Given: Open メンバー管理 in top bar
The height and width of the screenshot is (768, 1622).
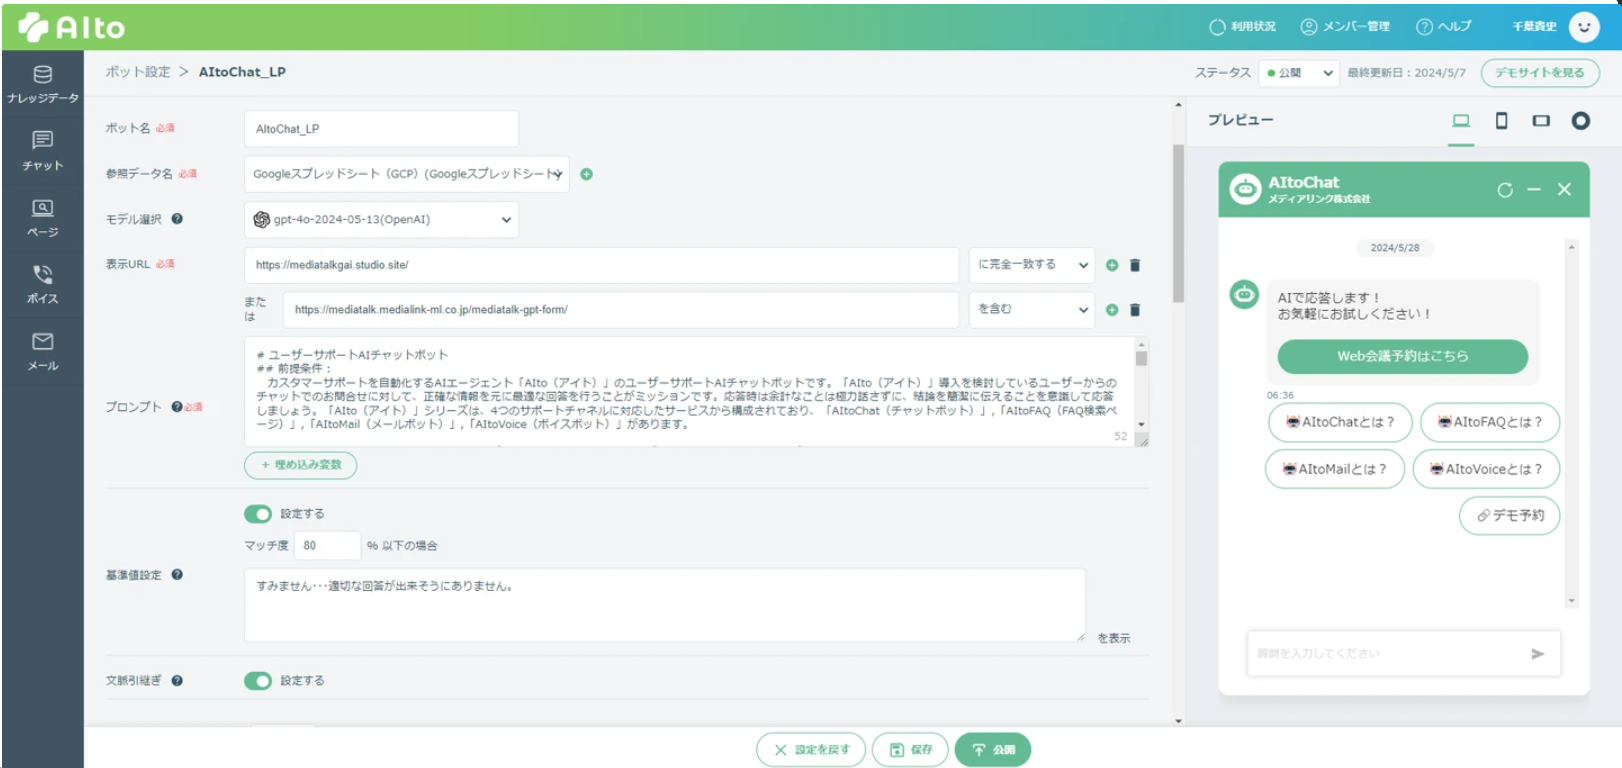Looking at the screenshot, I should [x=1345, y=27].
